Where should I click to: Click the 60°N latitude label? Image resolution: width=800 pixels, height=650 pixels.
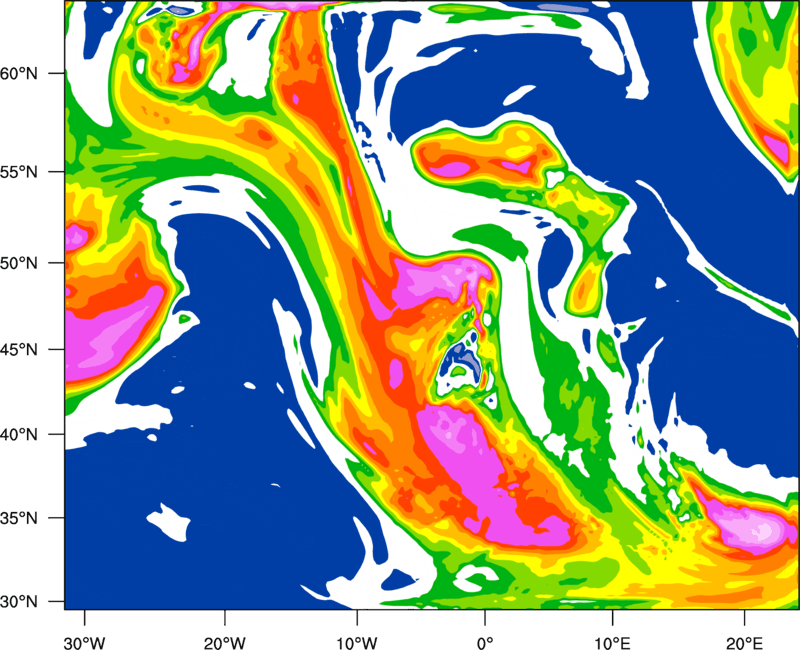(x=19, y=74)
